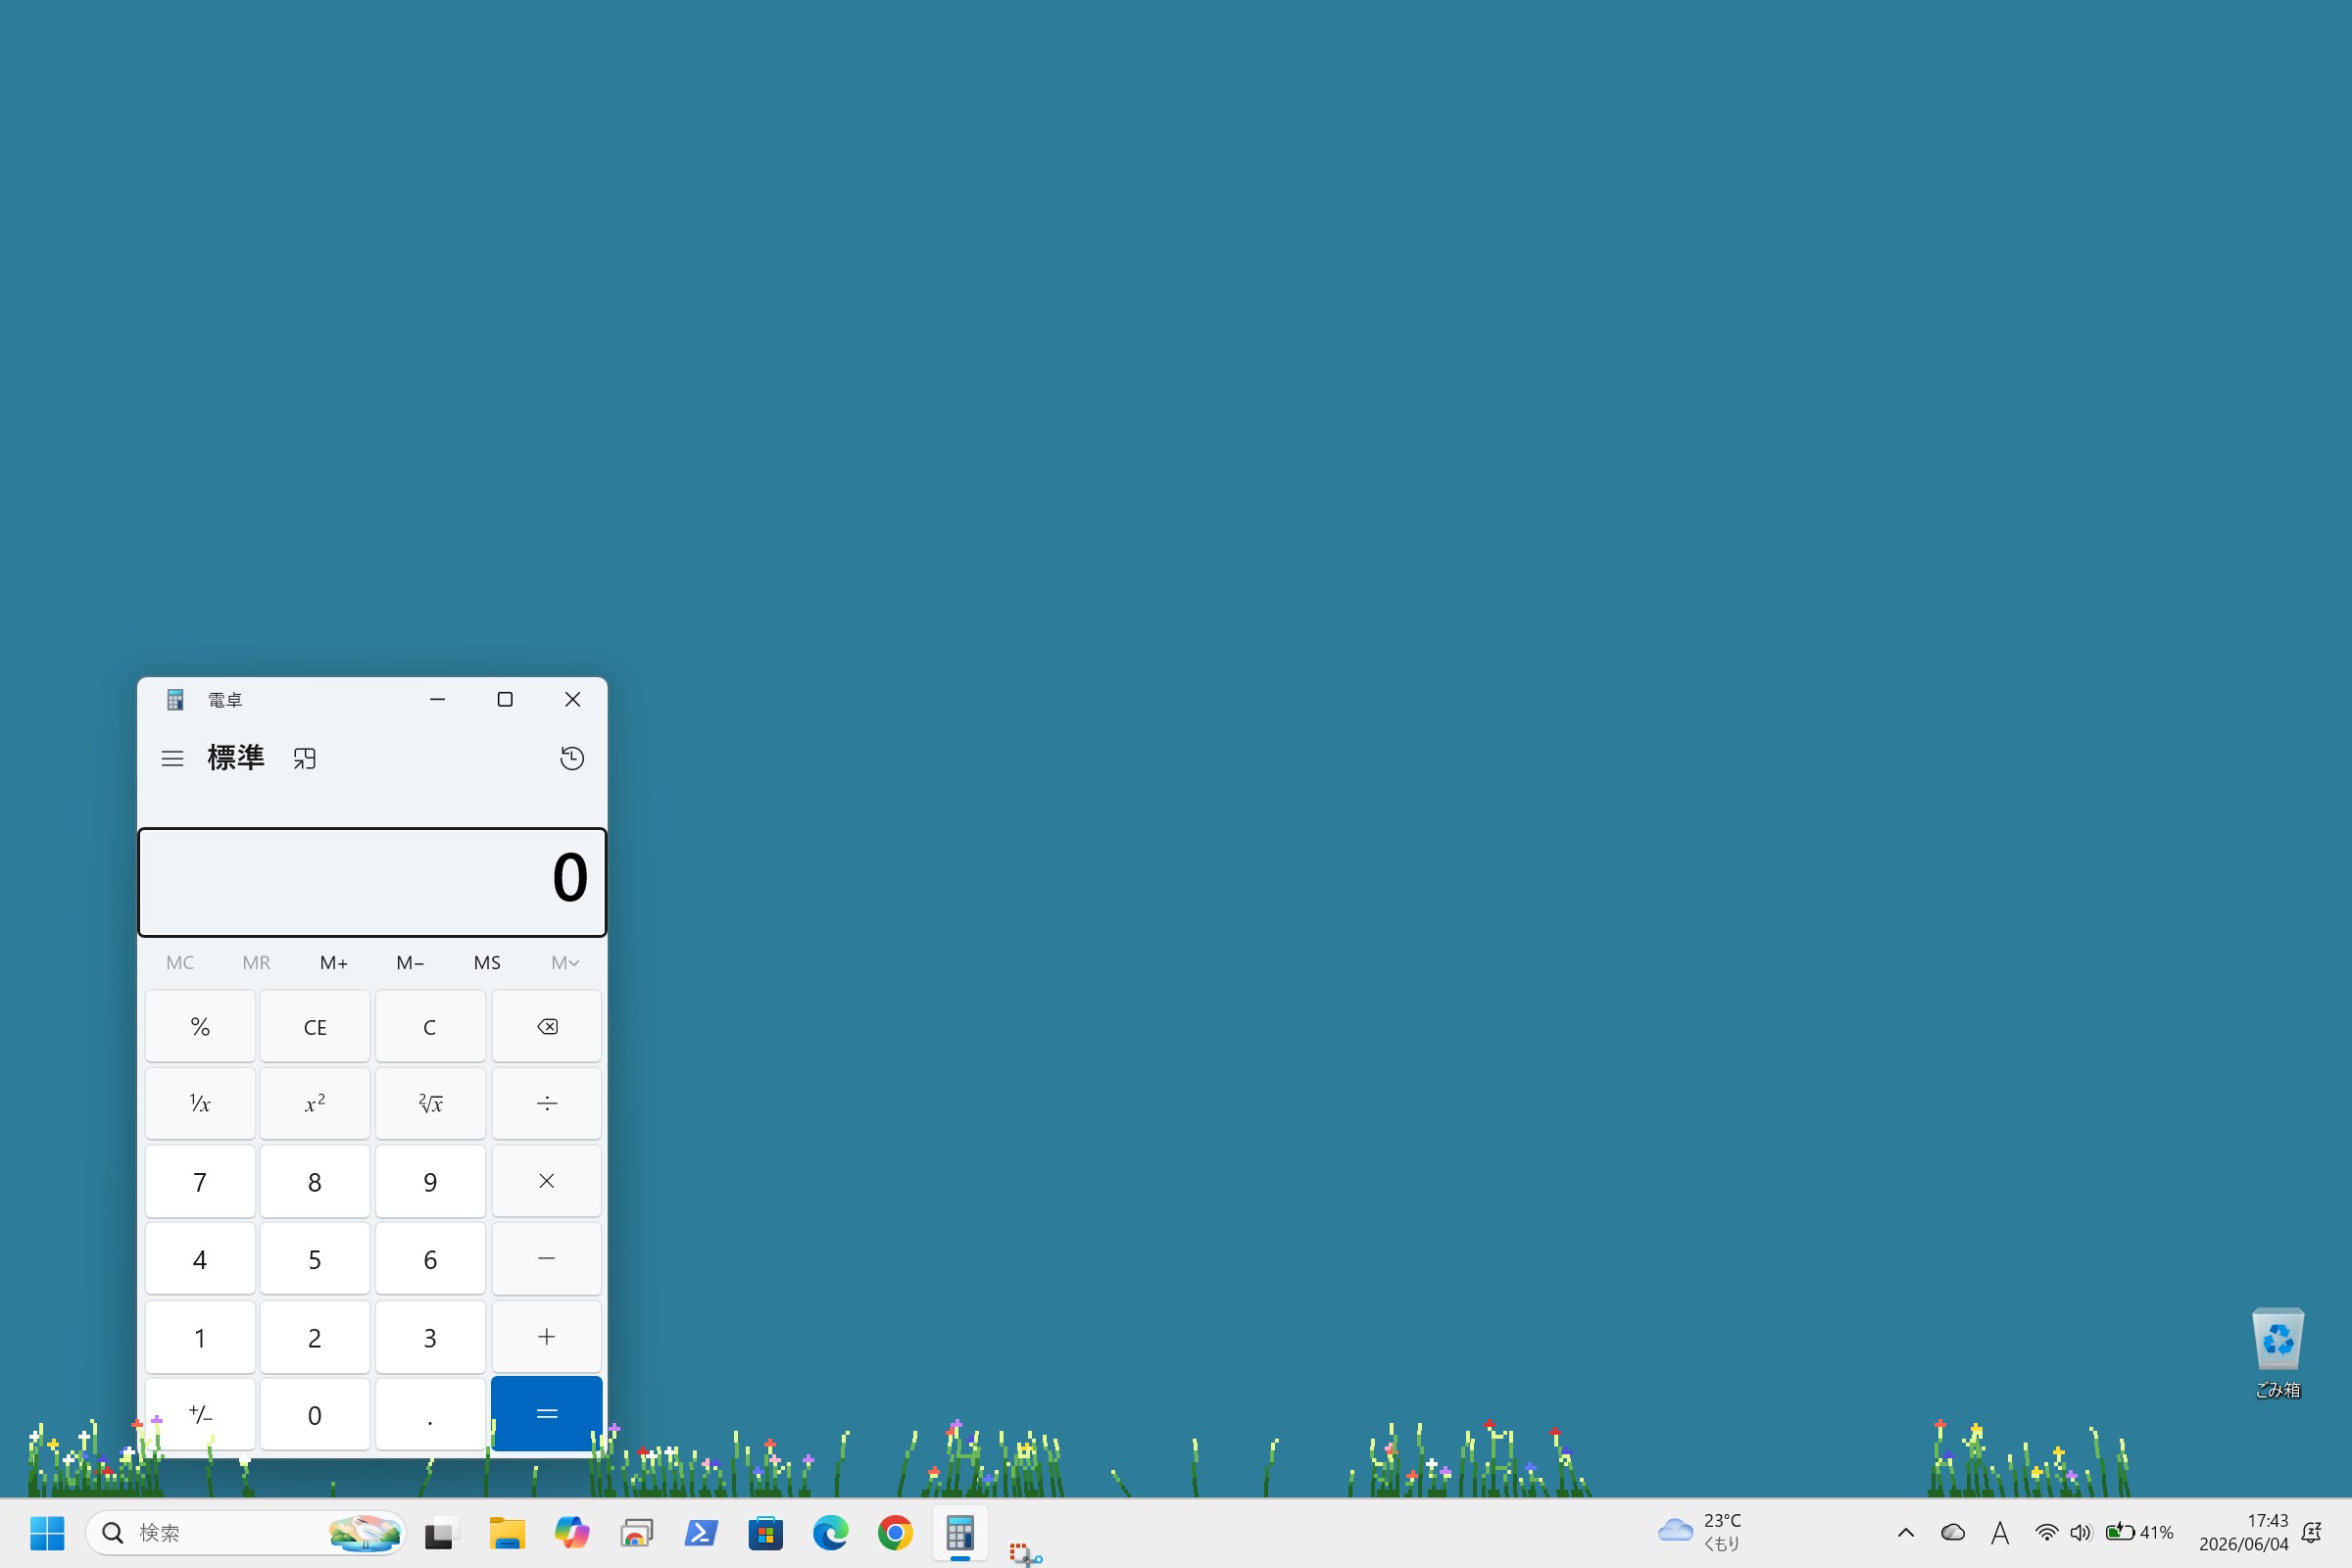Click the digit 9 key
Screen dimensions: 2352x1568
tap(430, 1181)
